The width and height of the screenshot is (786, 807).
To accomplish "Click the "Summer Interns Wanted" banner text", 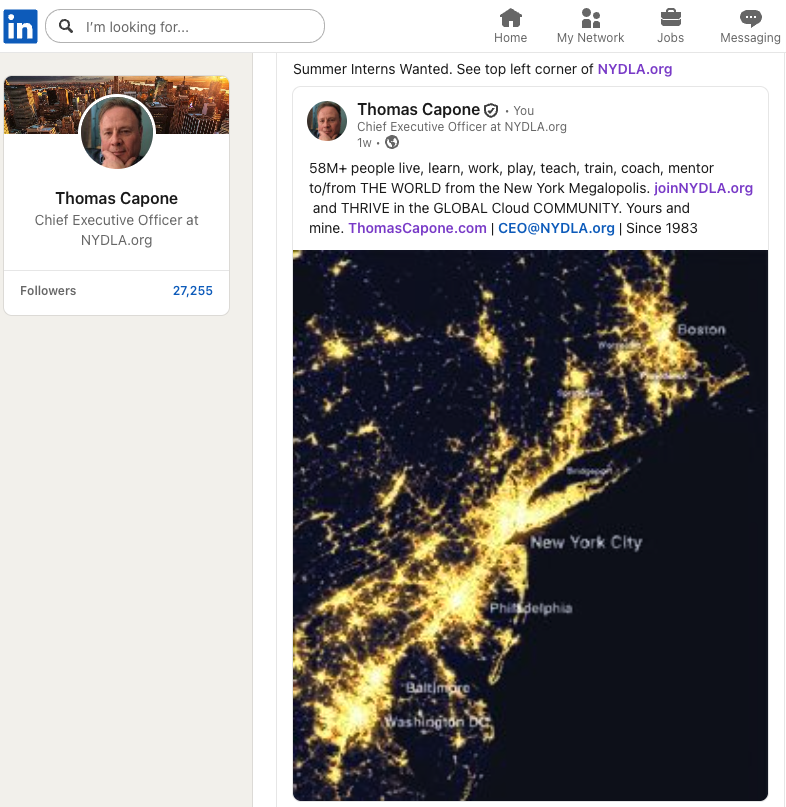I will 371,69.
